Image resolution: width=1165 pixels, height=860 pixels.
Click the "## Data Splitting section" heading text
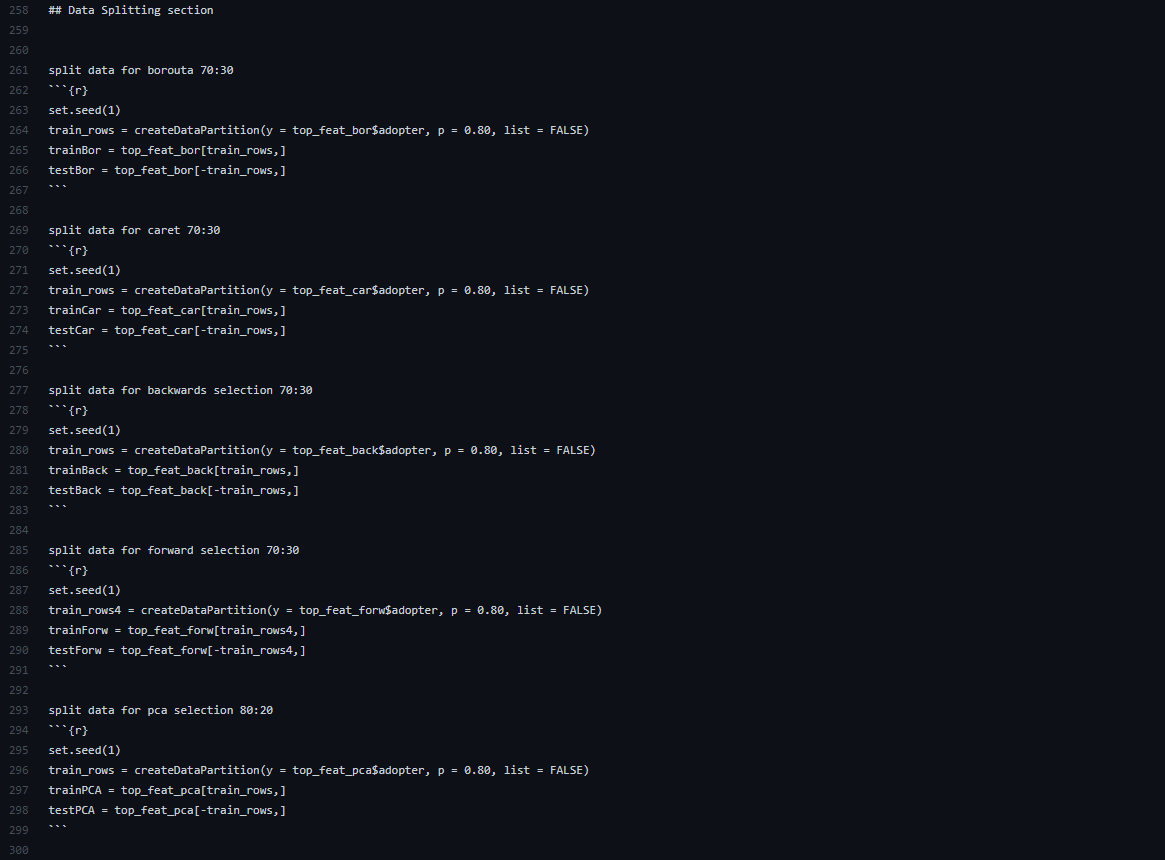pyautogui.click(x=130, y=10)
